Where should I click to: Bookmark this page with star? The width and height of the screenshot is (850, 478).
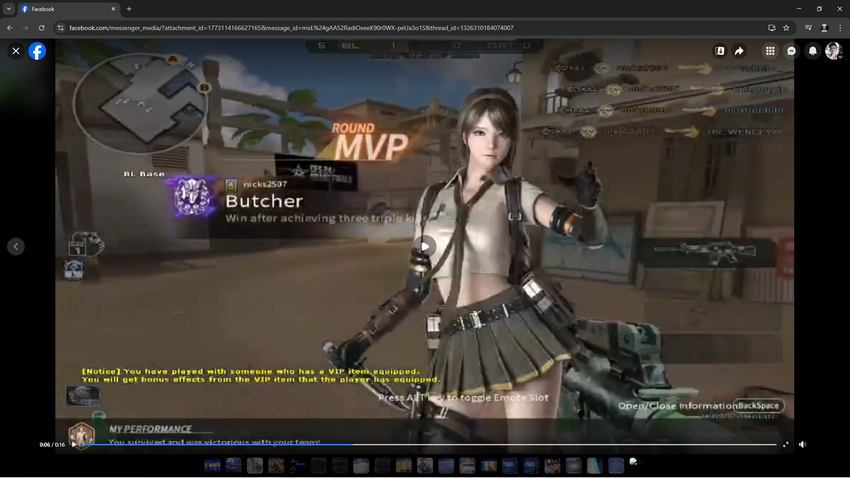(786, 28)
